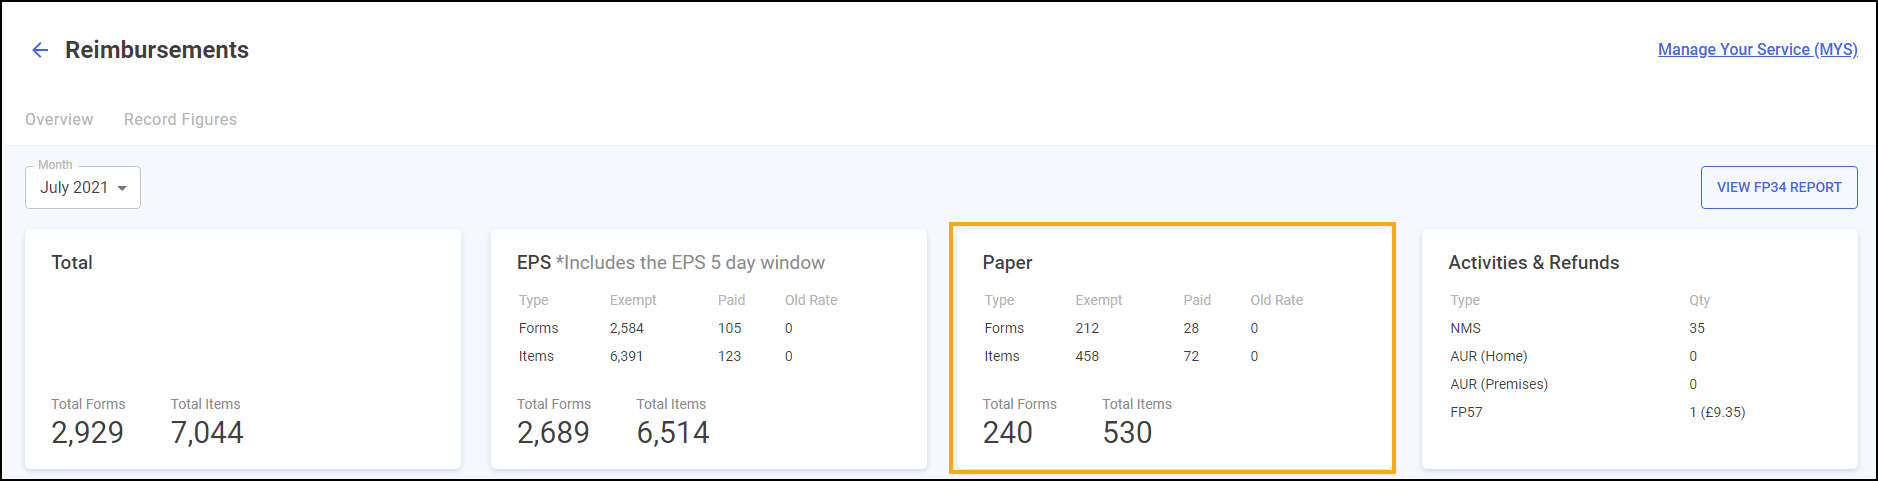The image size is (1878, 481).
Task: Open the Month dropdown
Action: (x=82, y=188)
